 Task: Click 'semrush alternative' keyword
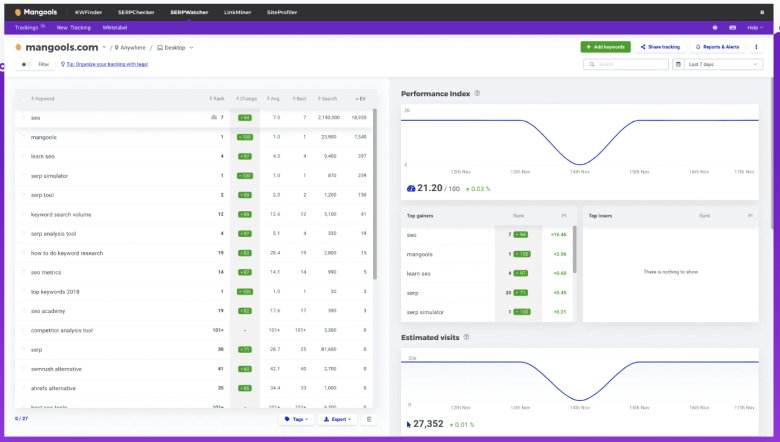[56, 369]
